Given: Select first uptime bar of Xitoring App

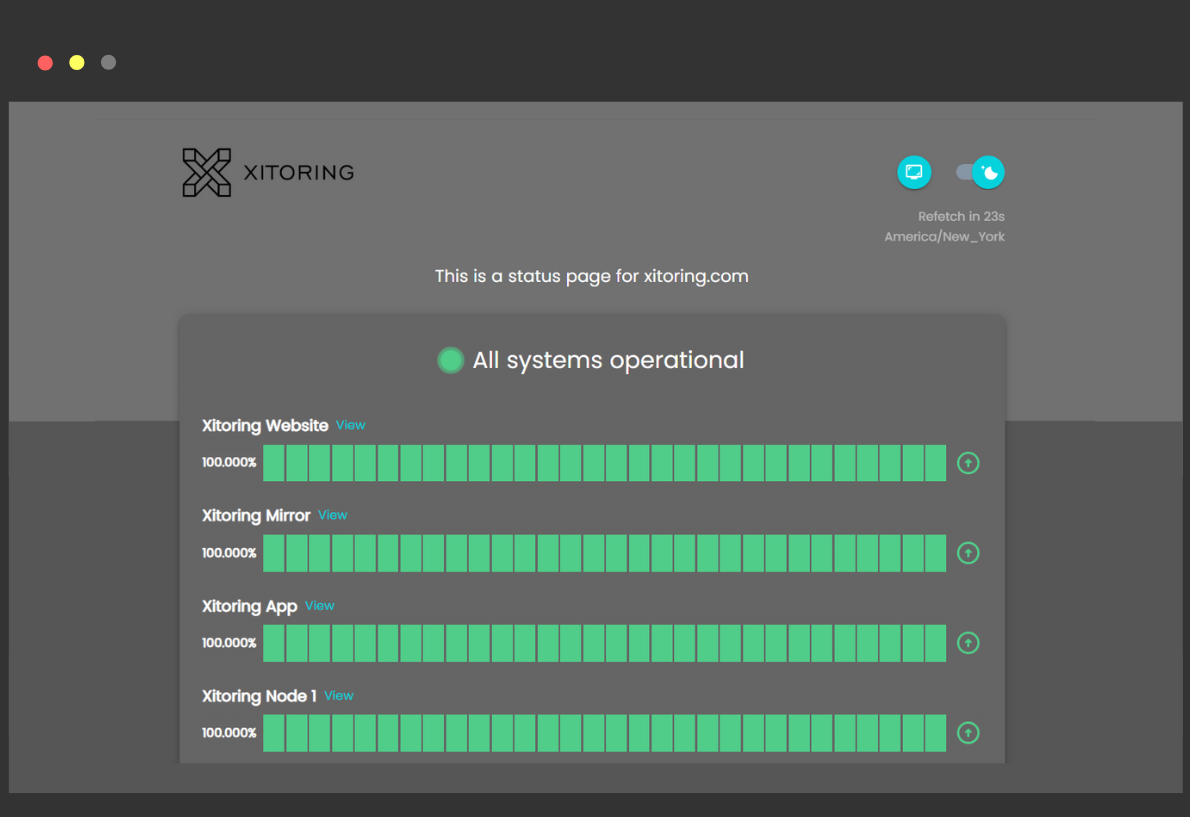Looking at the screenshot, I should [x=273, y=643].
